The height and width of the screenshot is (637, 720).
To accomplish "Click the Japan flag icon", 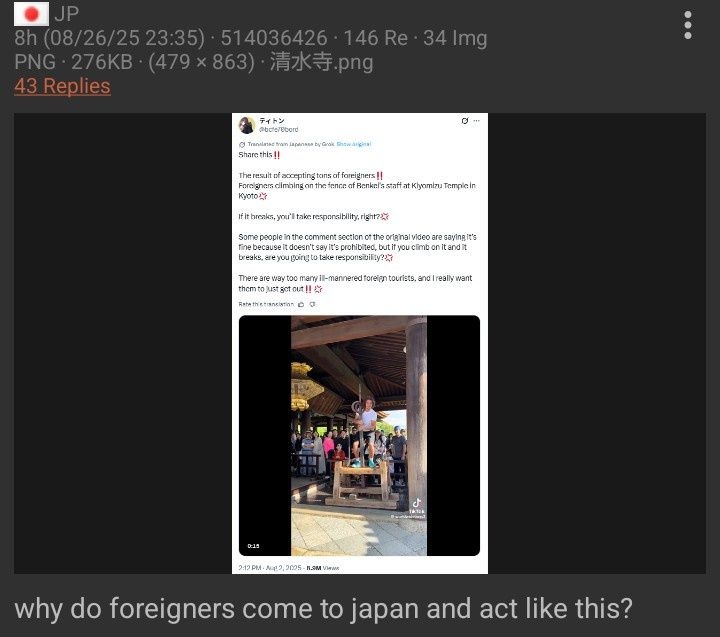I will (x=31, y=14).
